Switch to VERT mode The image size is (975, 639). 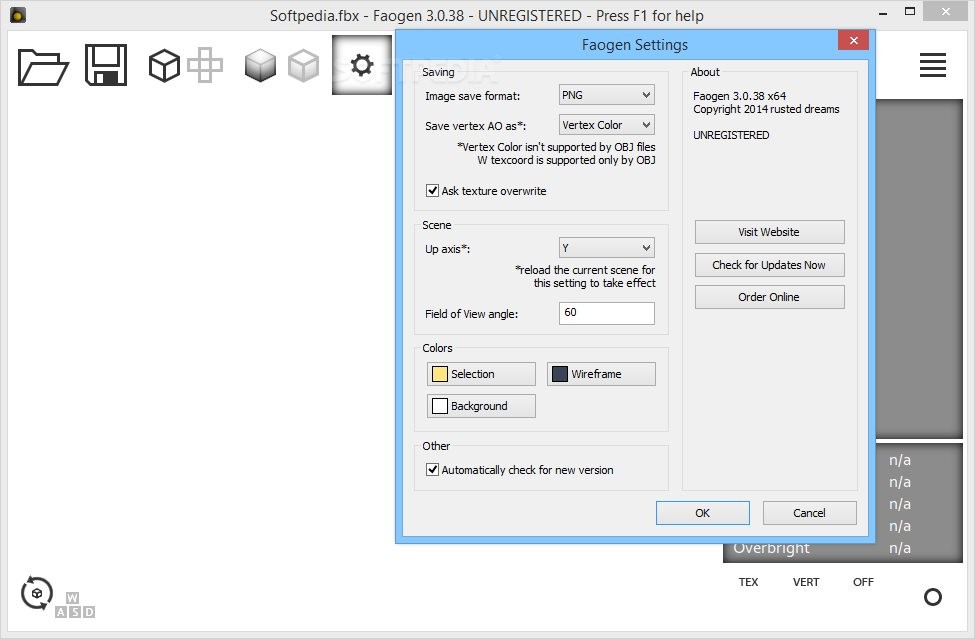[806, 582]
